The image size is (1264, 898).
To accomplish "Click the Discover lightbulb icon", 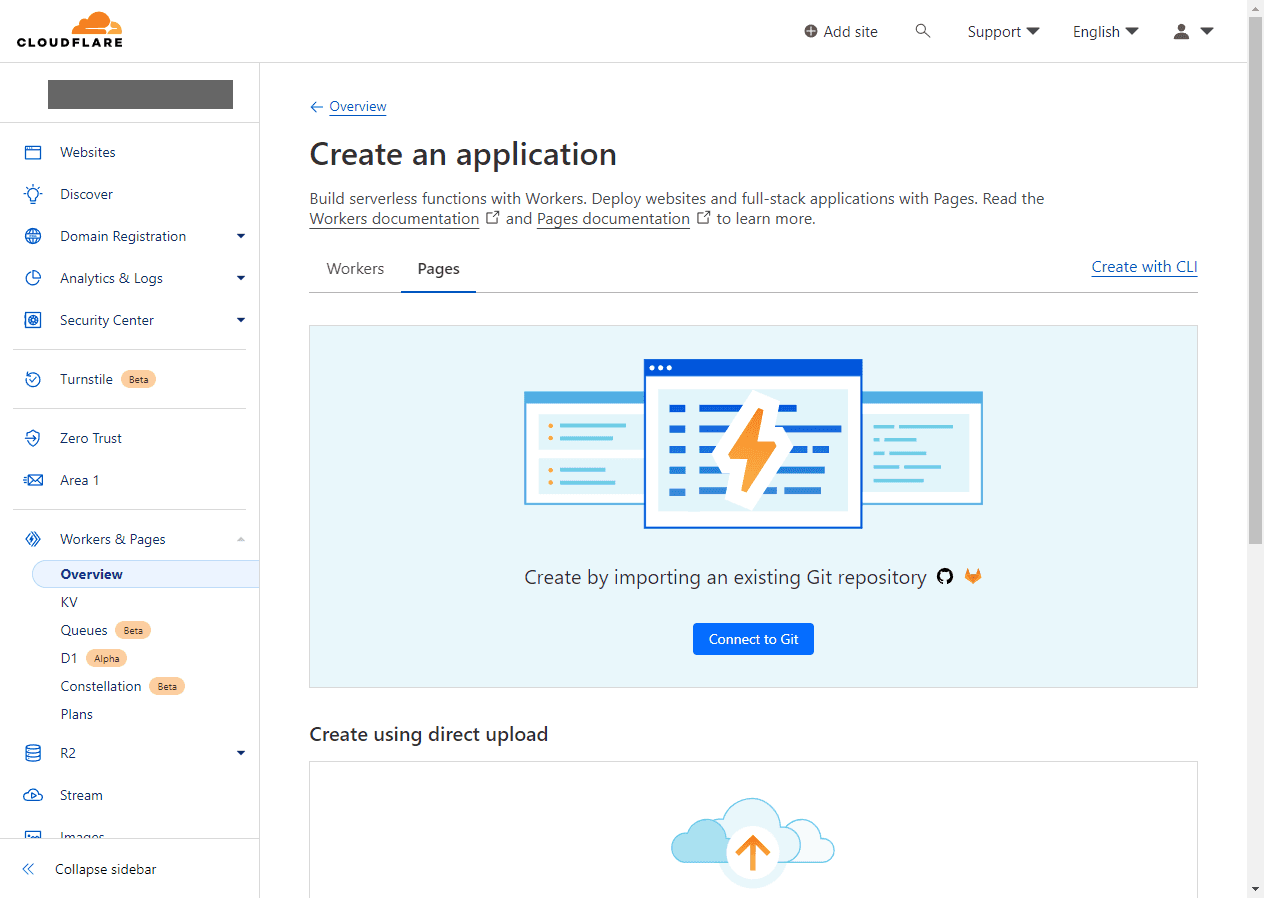I will click(33, 194).
